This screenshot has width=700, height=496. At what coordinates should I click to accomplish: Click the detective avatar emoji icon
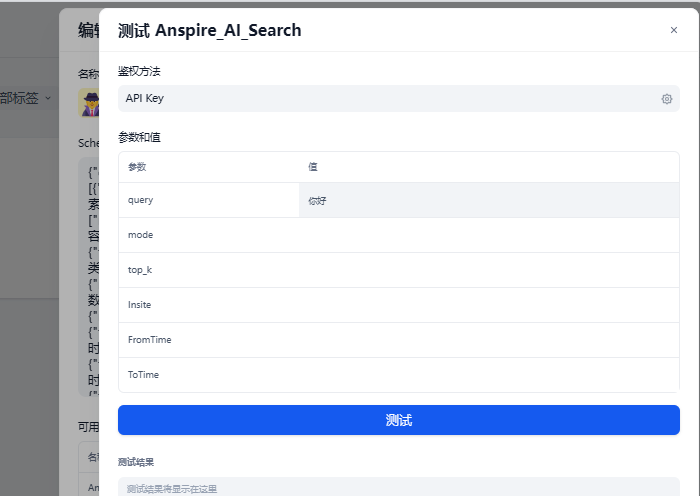(x=89, y=102)
